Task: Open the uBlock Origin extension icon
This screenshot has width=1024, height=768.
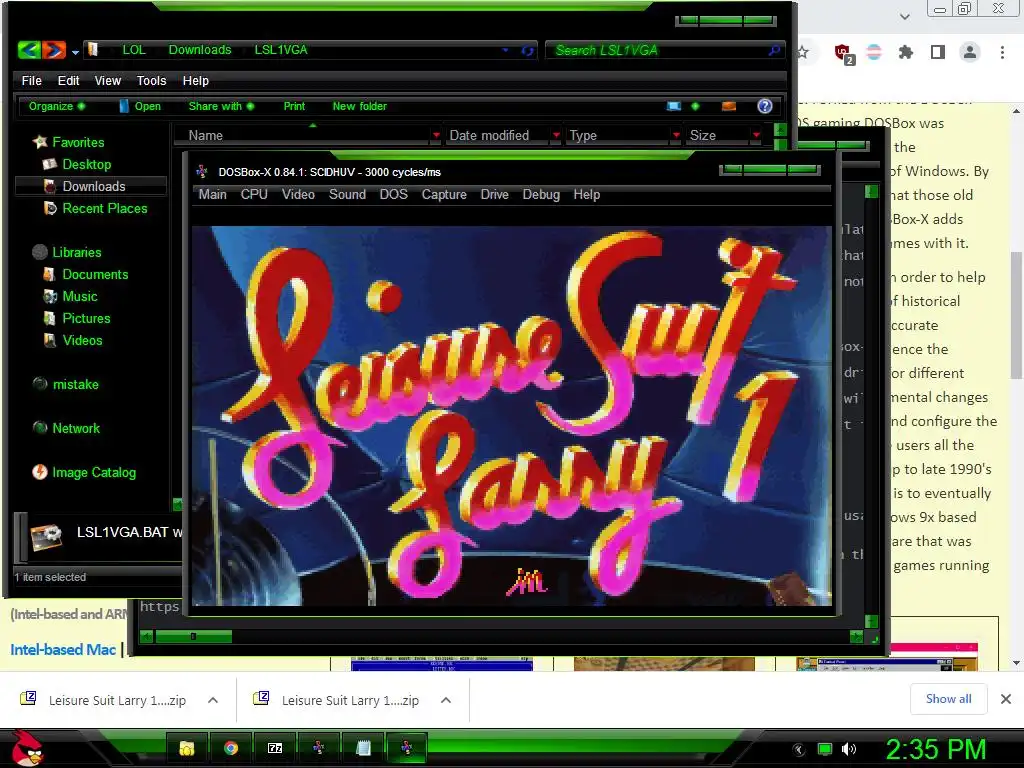Action: pyautogui.click(x=844, y=53)
